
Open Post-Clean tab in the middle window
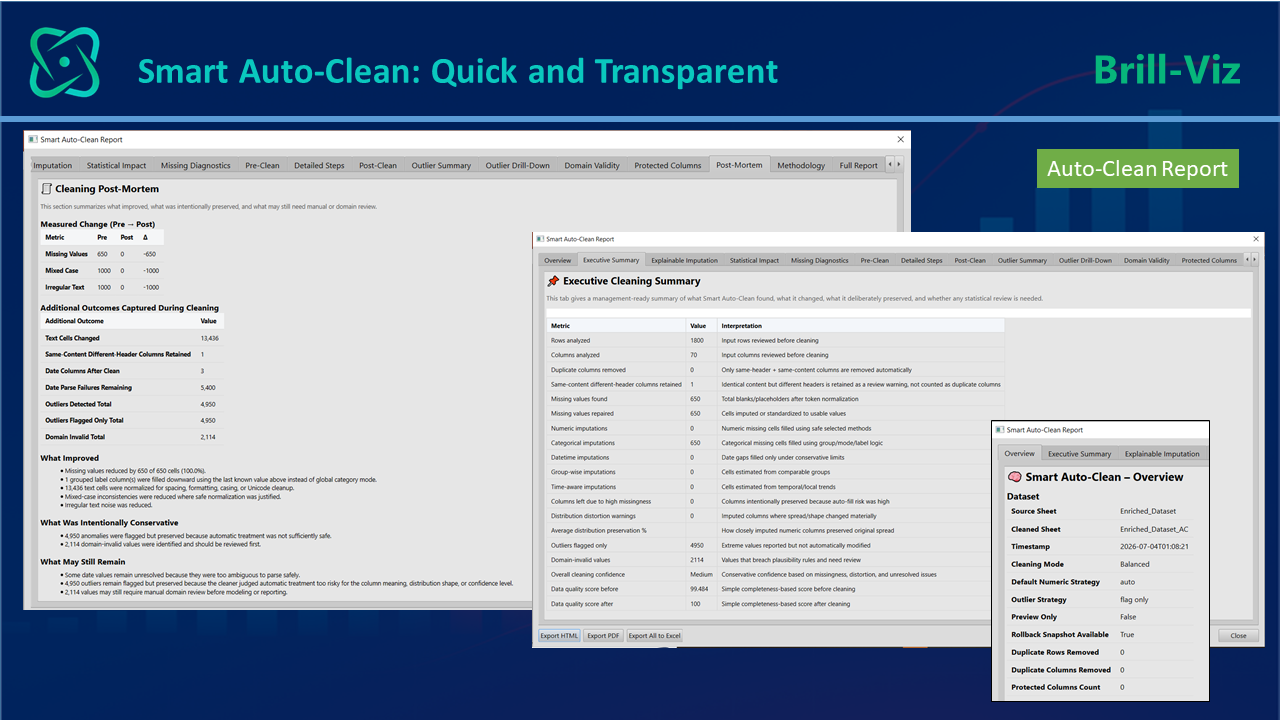point(969,260)
